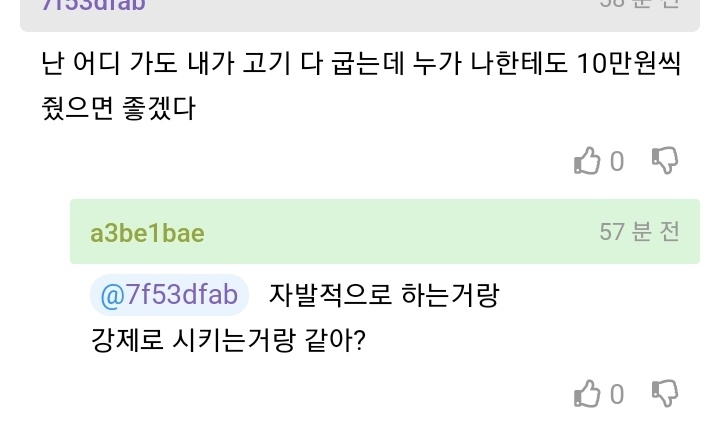Dislike the comment about grilling meat
Screen dimensions: 720x421
tap(665, 160)
